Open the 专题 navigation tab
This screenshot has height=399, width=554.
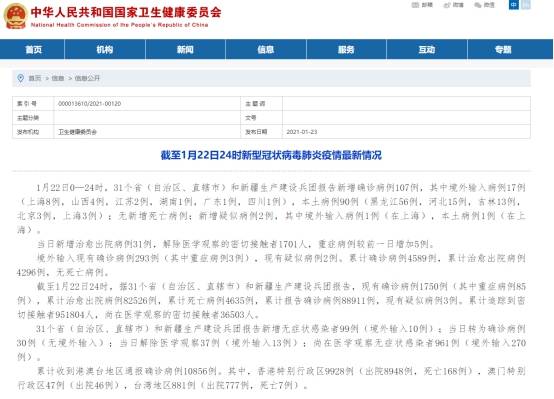coord(510,49)
